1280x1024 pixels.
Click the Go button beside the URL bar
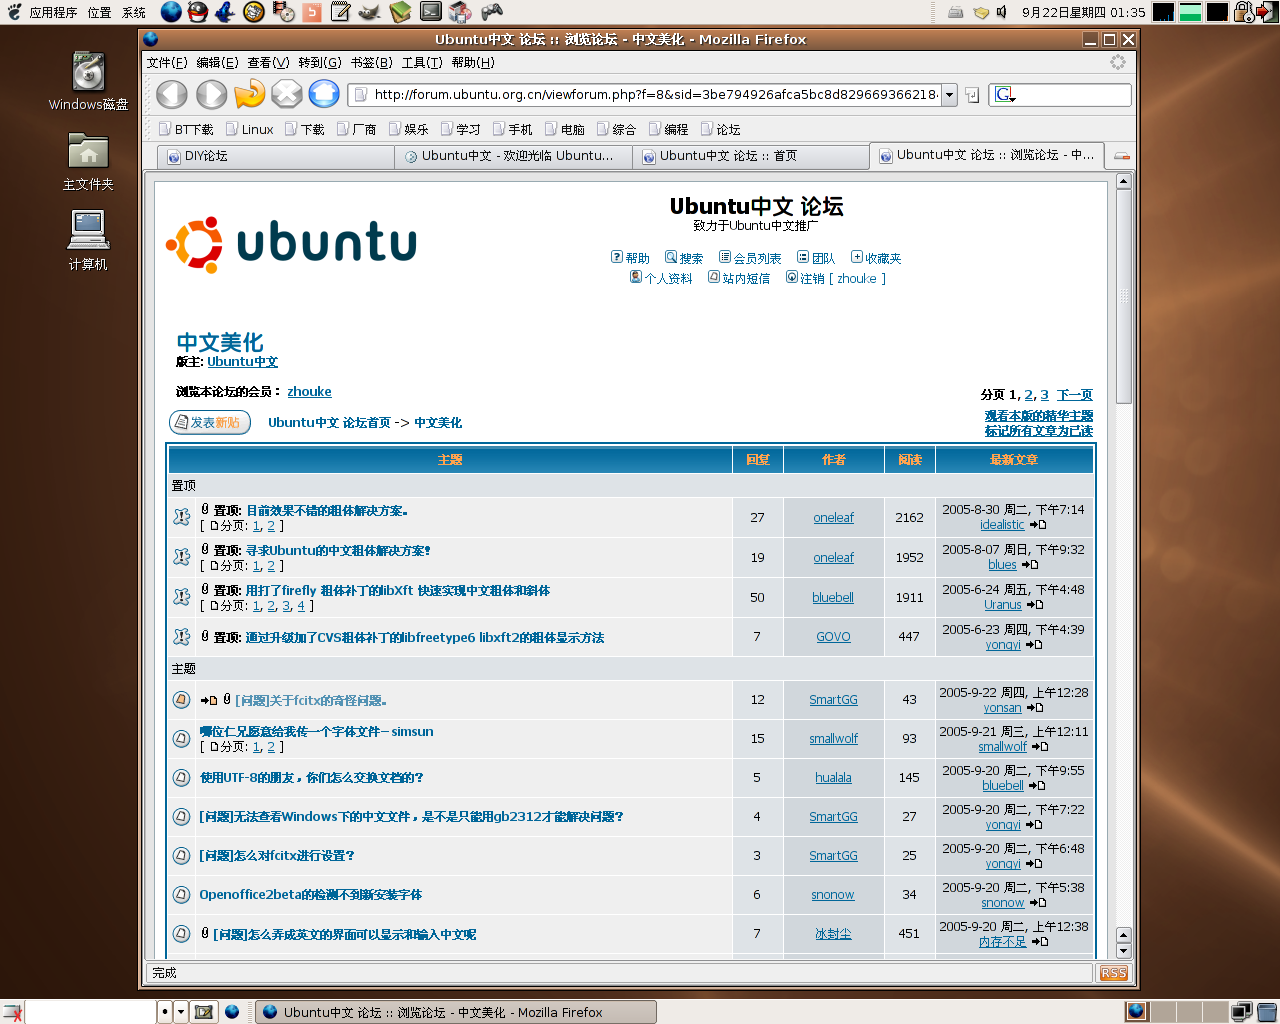tap(971, 95)
